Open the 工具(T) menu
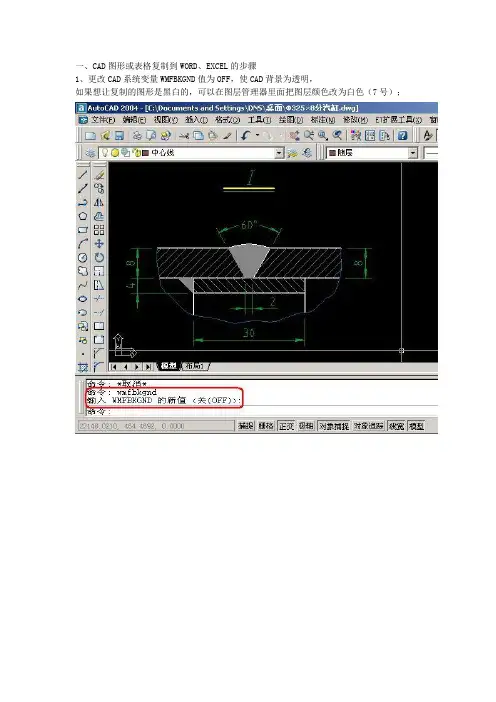 point(260,120)
